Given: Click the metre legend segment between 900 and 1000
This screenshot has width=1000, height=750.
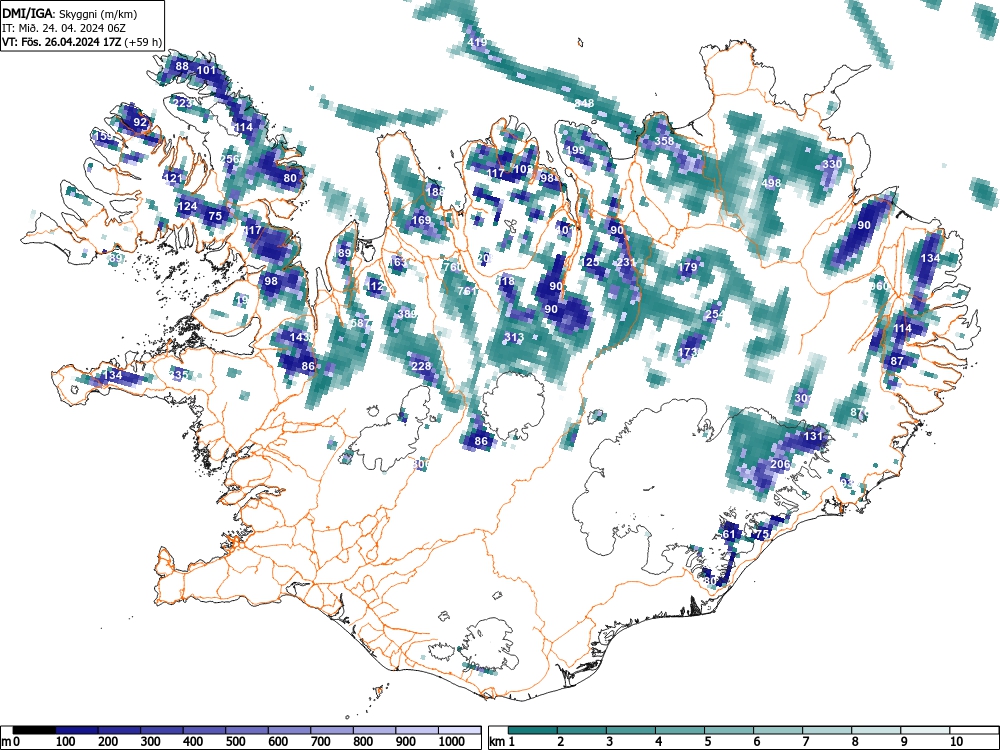Looking at the screenshot, I should 417,730.
